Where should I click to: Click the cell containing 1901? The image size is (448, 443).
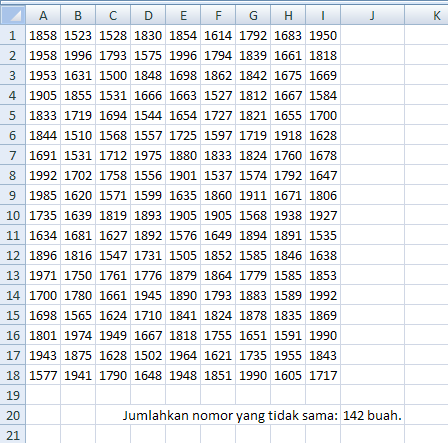click(x=183, y=175)
